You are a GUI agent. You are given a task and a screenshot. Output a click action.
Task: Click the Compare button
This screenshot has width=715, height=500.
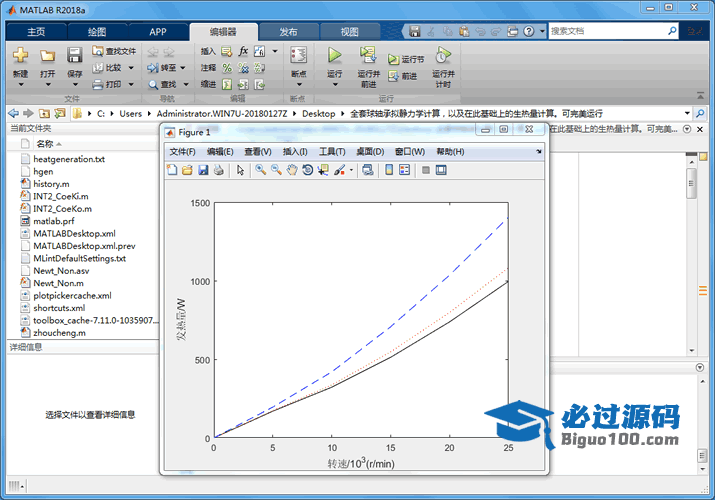(x=113, y=68)
